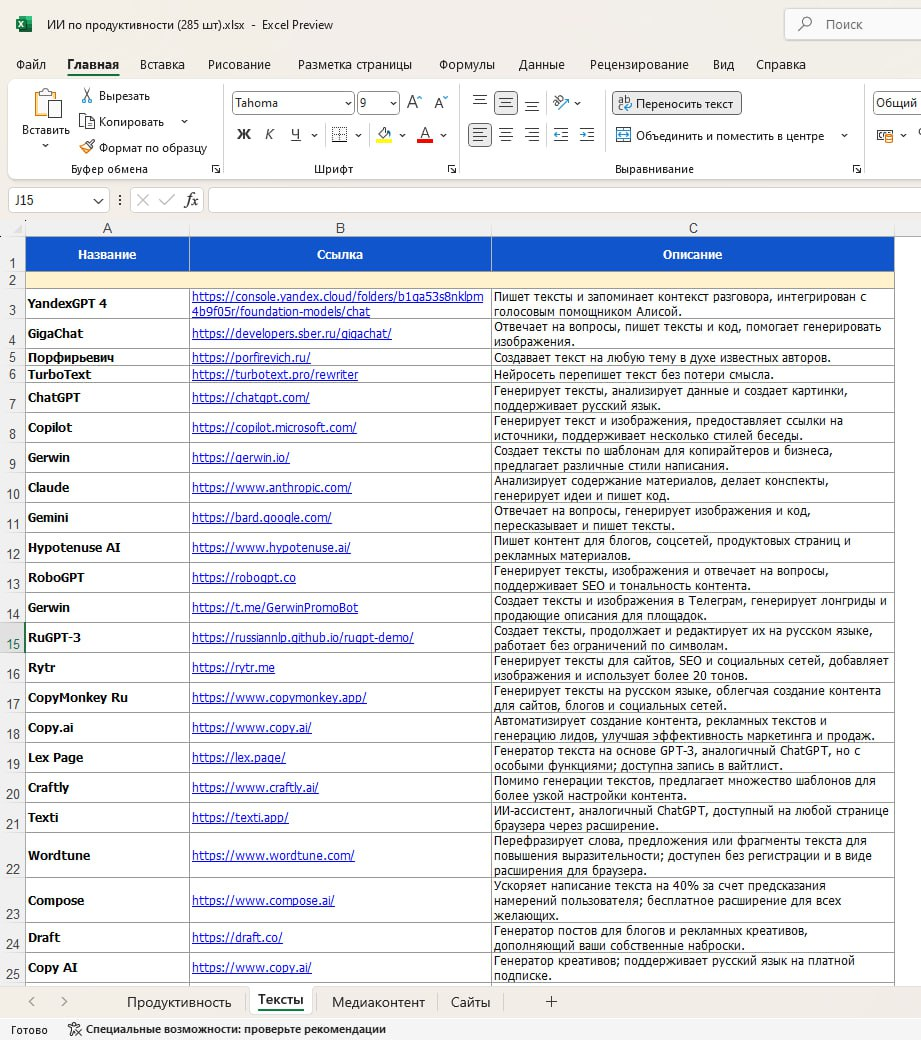
Task: Align text to the right
Action: (x=532, y=135)
